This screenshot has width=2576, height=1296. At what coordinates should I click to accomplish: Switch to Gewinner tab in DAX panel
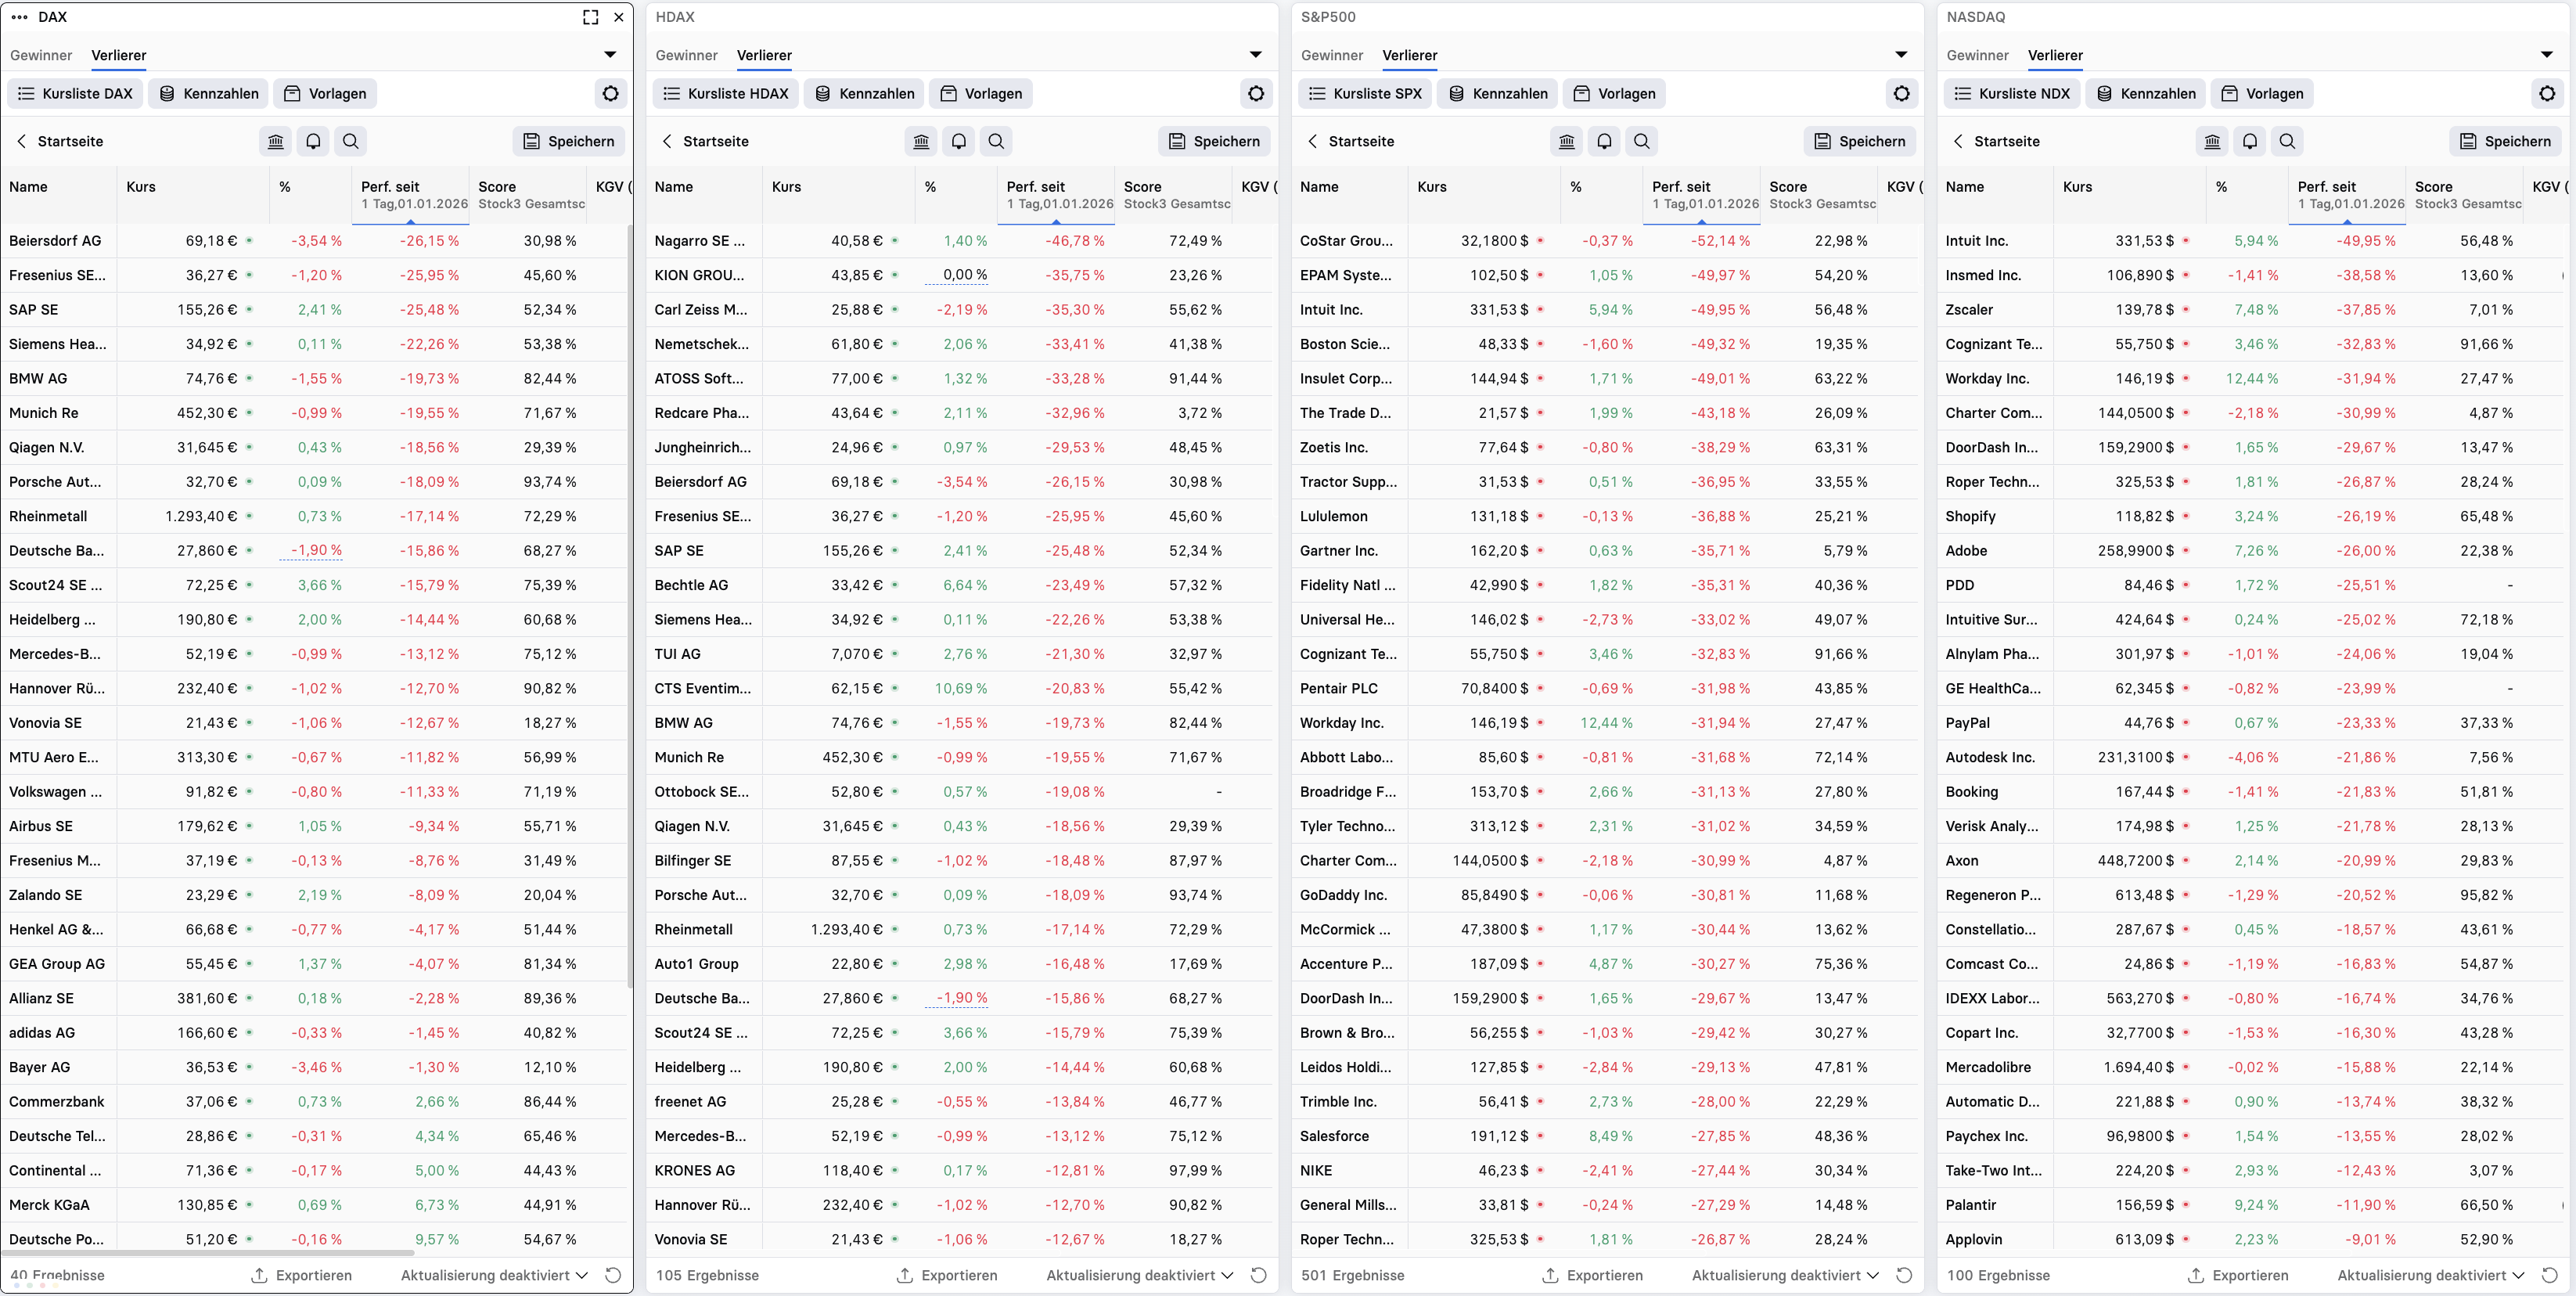(x=41, y=56)
